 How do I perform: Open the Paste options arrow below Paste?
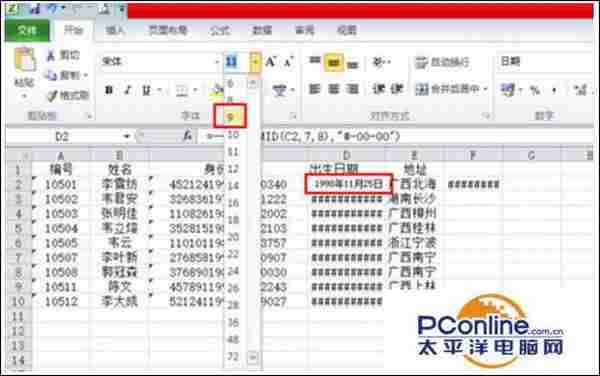[24, 96]
